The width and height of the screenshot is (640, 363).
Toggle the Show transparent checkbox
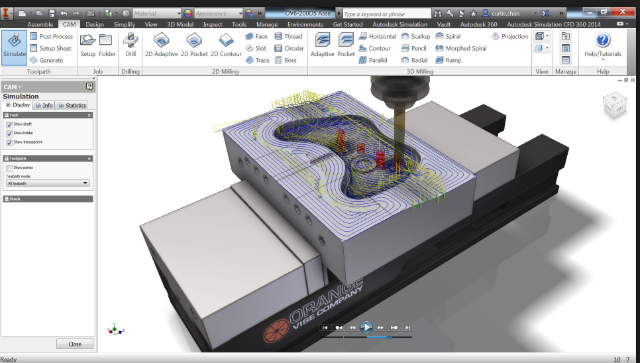coord(9,143)
